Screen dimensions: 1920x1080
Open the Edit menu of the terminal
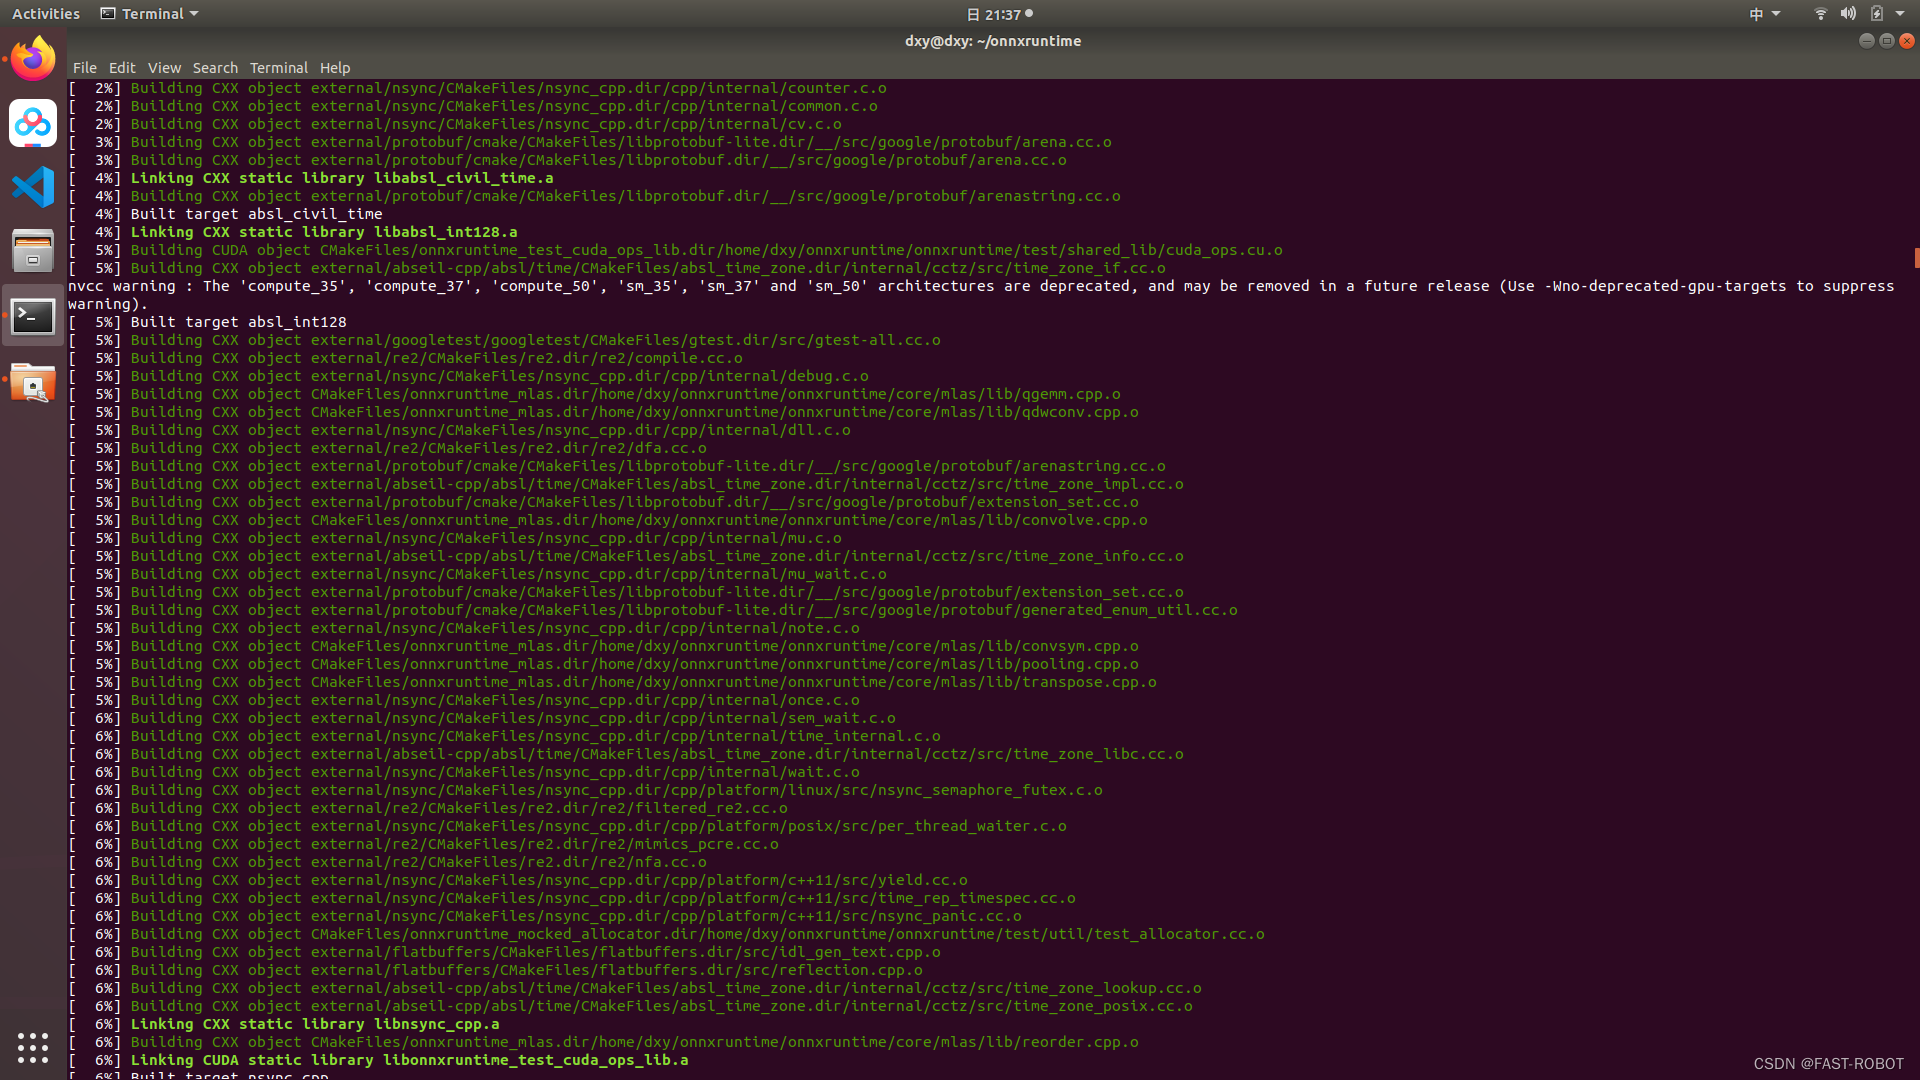click(122, 67)
